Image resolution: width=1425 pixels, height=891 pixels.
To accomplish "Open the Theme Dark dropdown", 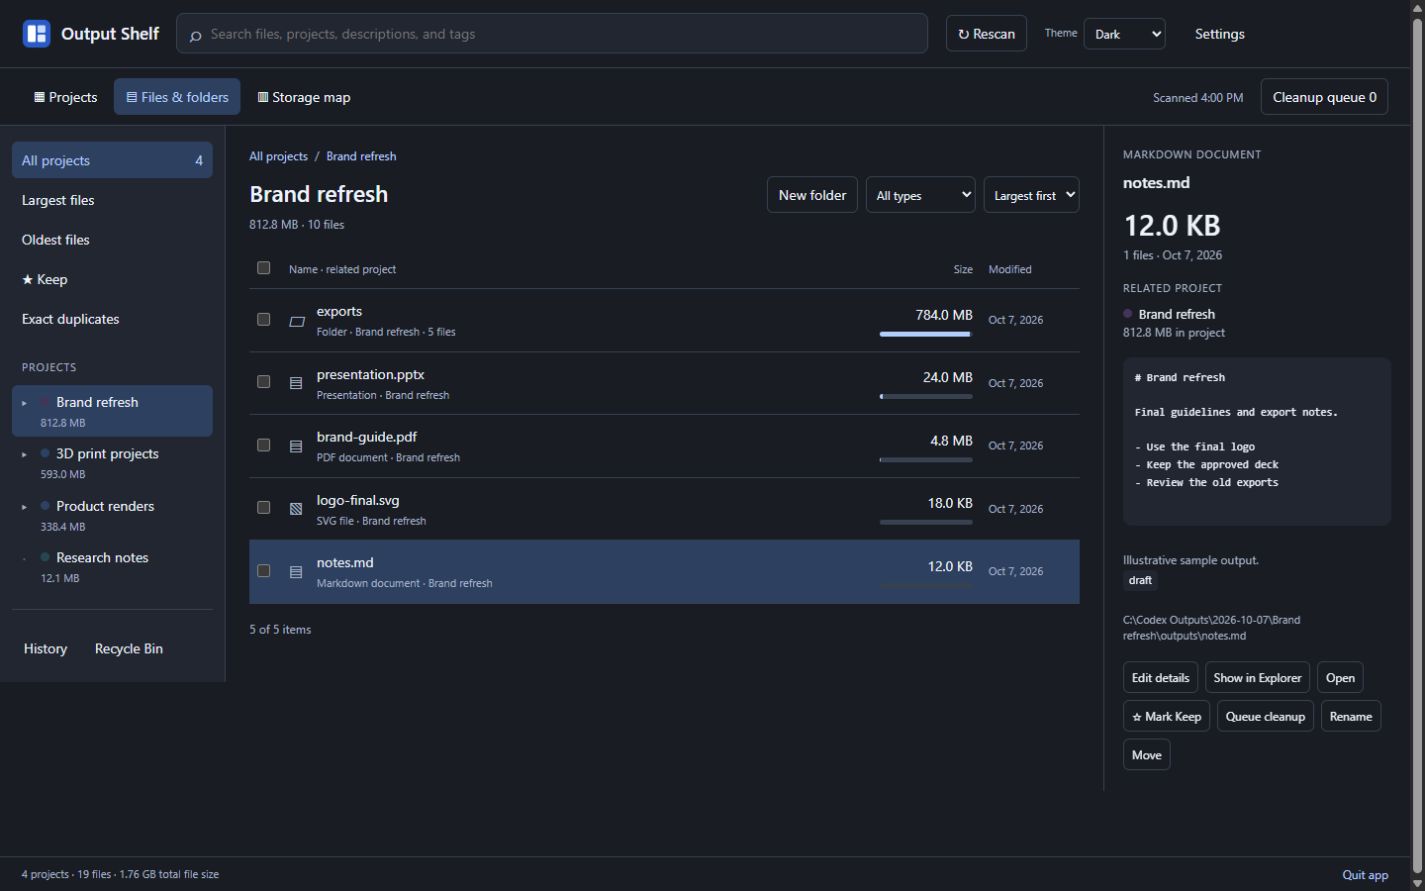I will (x=1124, y=34).
